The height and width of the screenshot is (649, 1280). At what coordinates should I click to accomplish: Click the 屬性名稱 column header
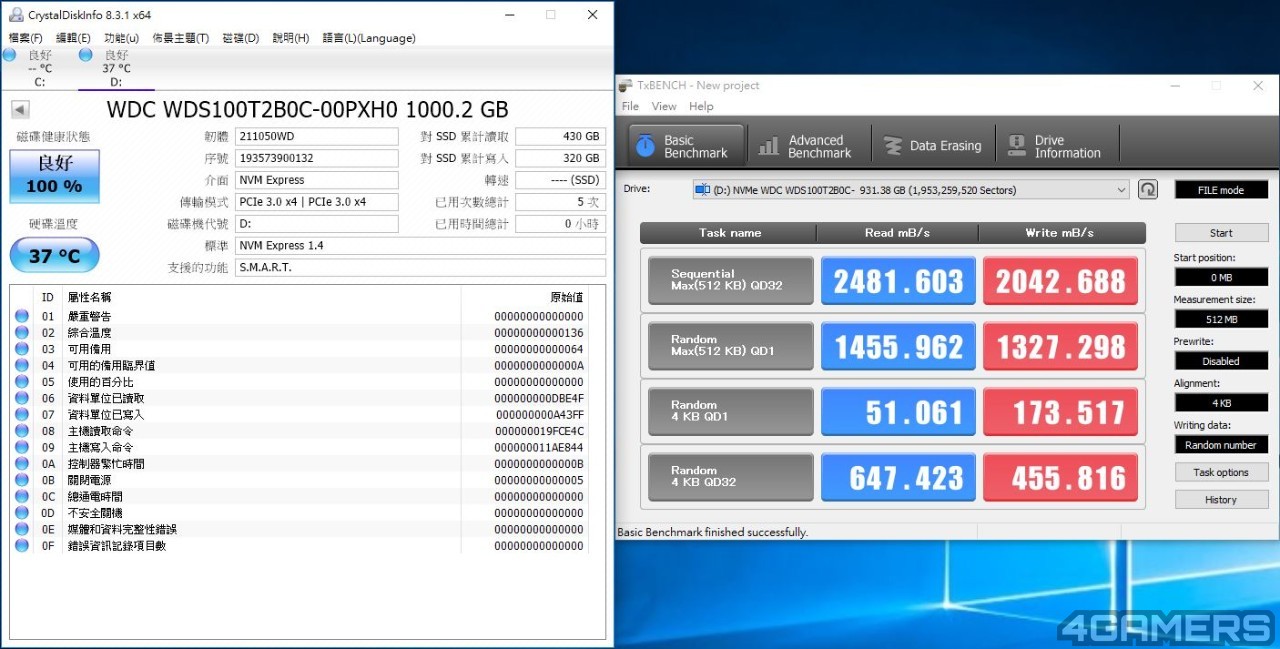[x=90, y=297]
